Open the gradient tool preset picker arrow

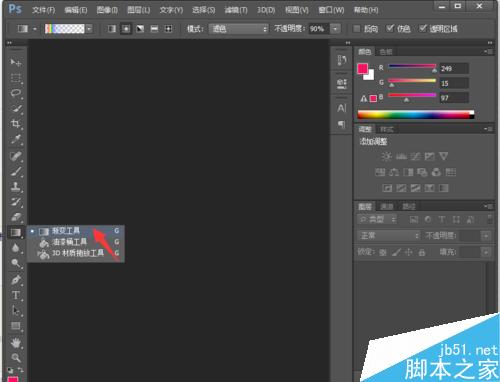coord(35,29)
